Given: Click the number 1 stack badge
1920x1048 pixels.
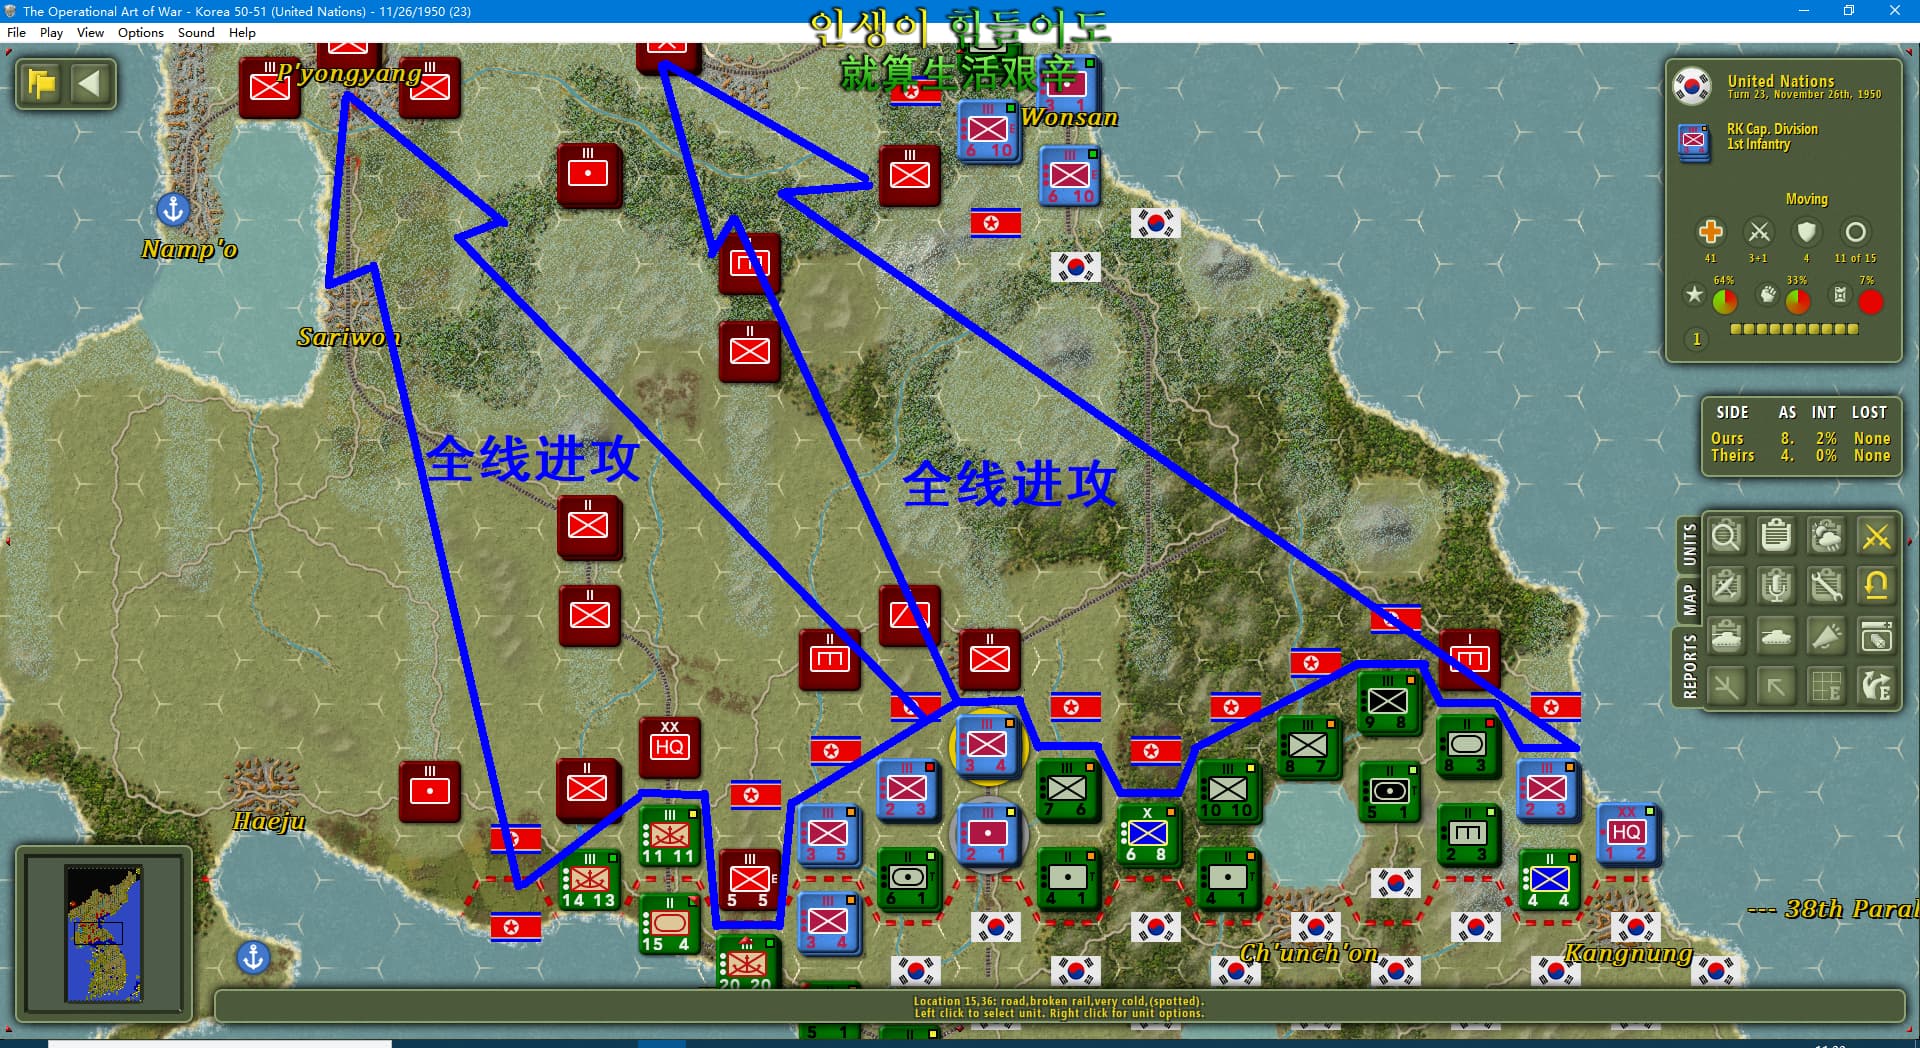Looking at the screenshot, I should coord(1696,340).
